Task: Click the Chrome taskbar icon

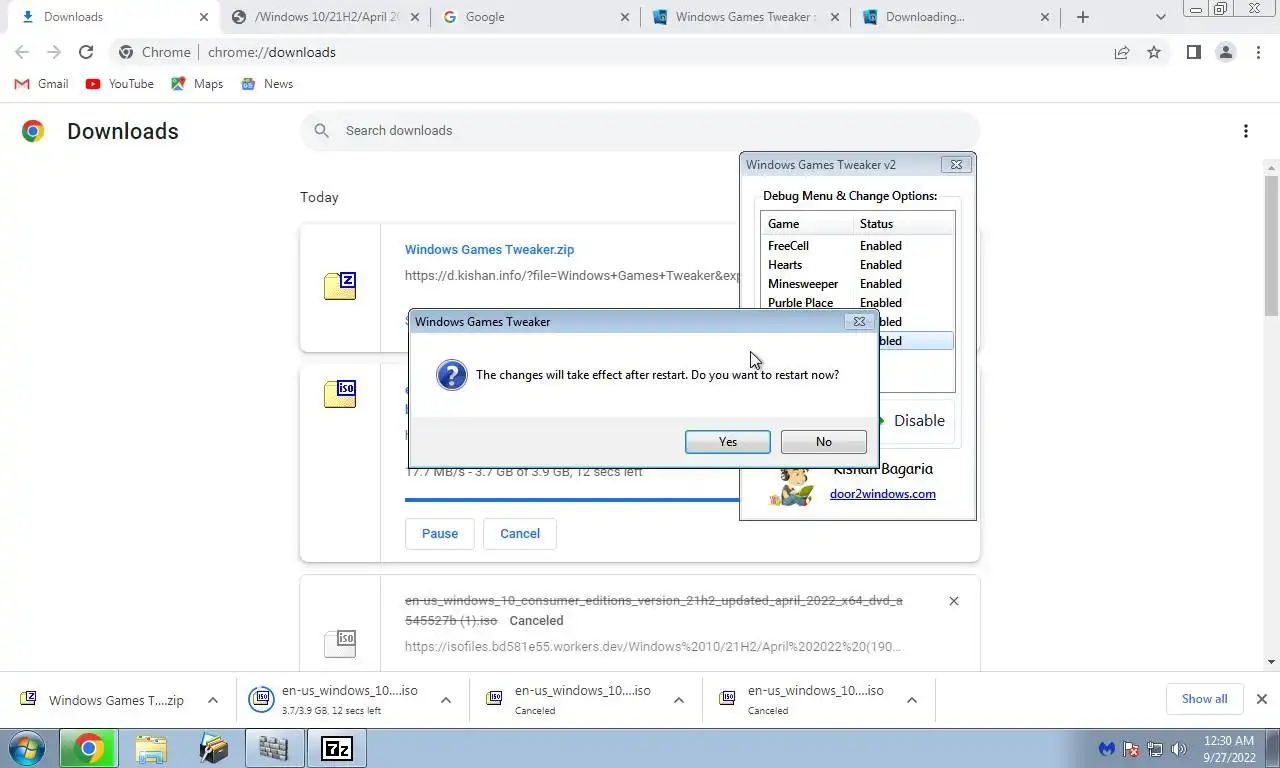Action: click(88, 748)
